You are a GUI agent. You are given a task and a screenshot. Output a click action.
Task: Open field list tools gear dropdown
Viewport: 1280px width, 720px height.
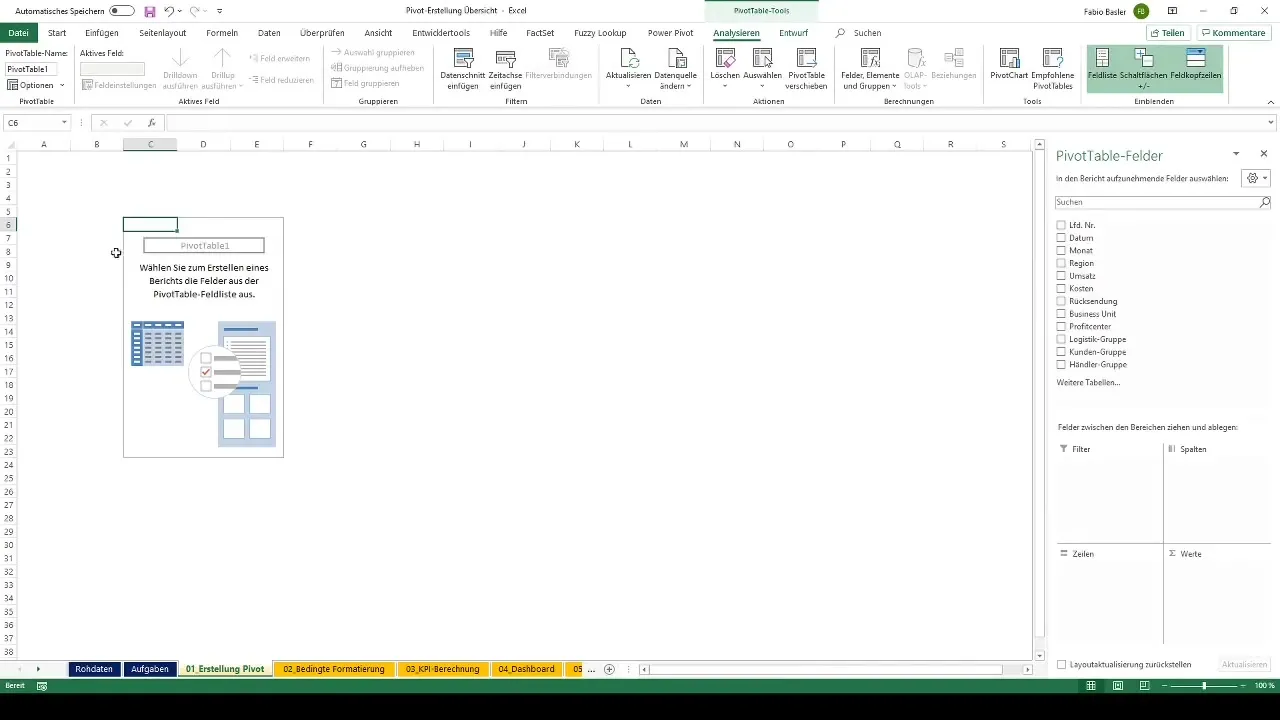tap(1255, 178)
